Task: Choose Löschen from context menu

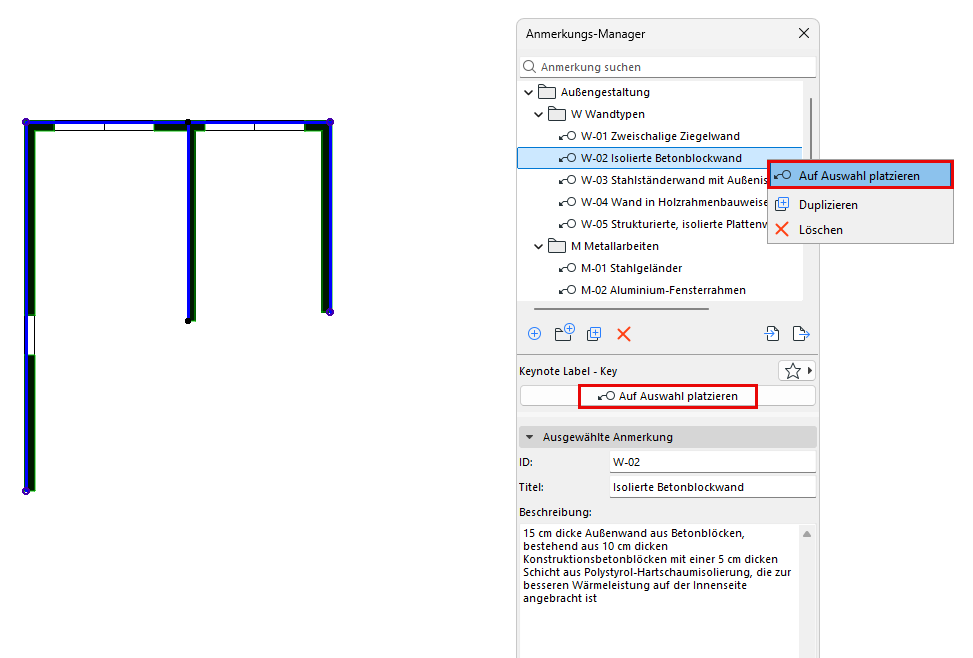Action: (860, 230)
